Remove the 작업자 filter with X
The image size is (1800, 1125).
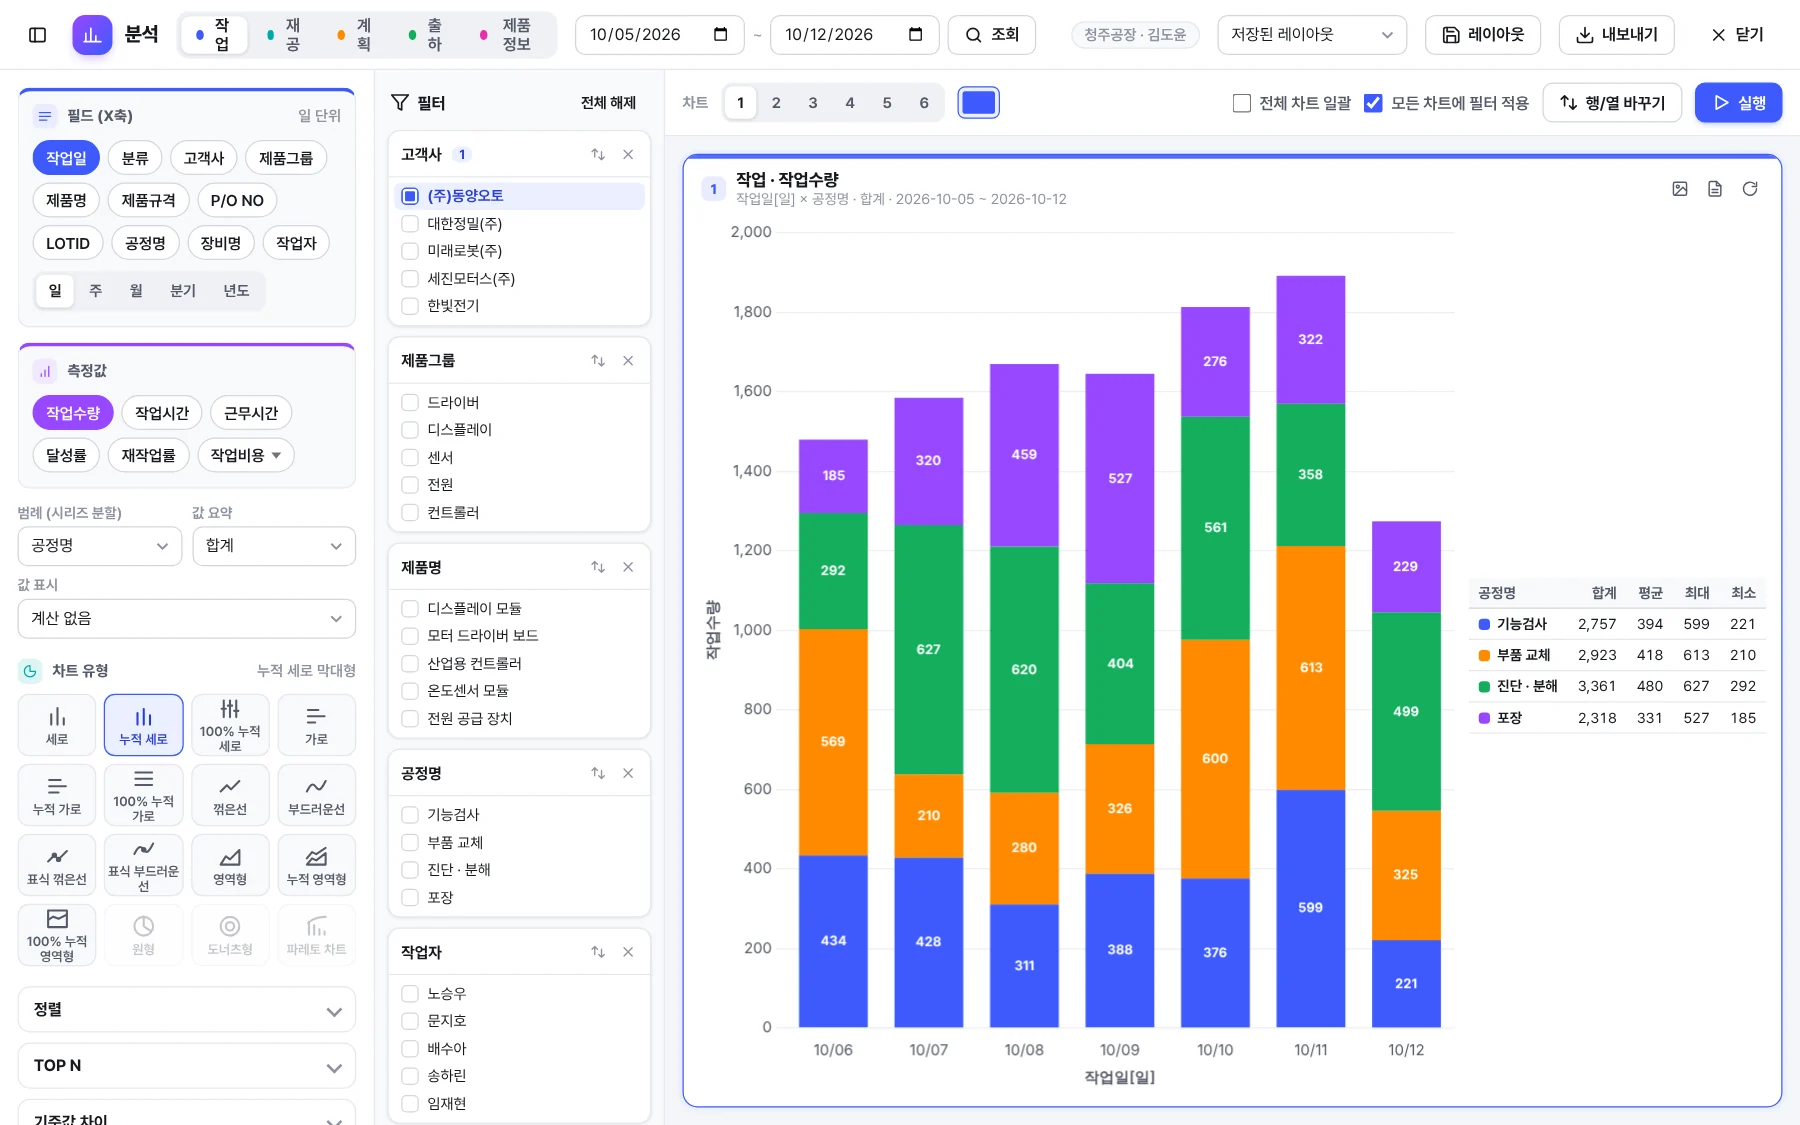click(628, 952)
